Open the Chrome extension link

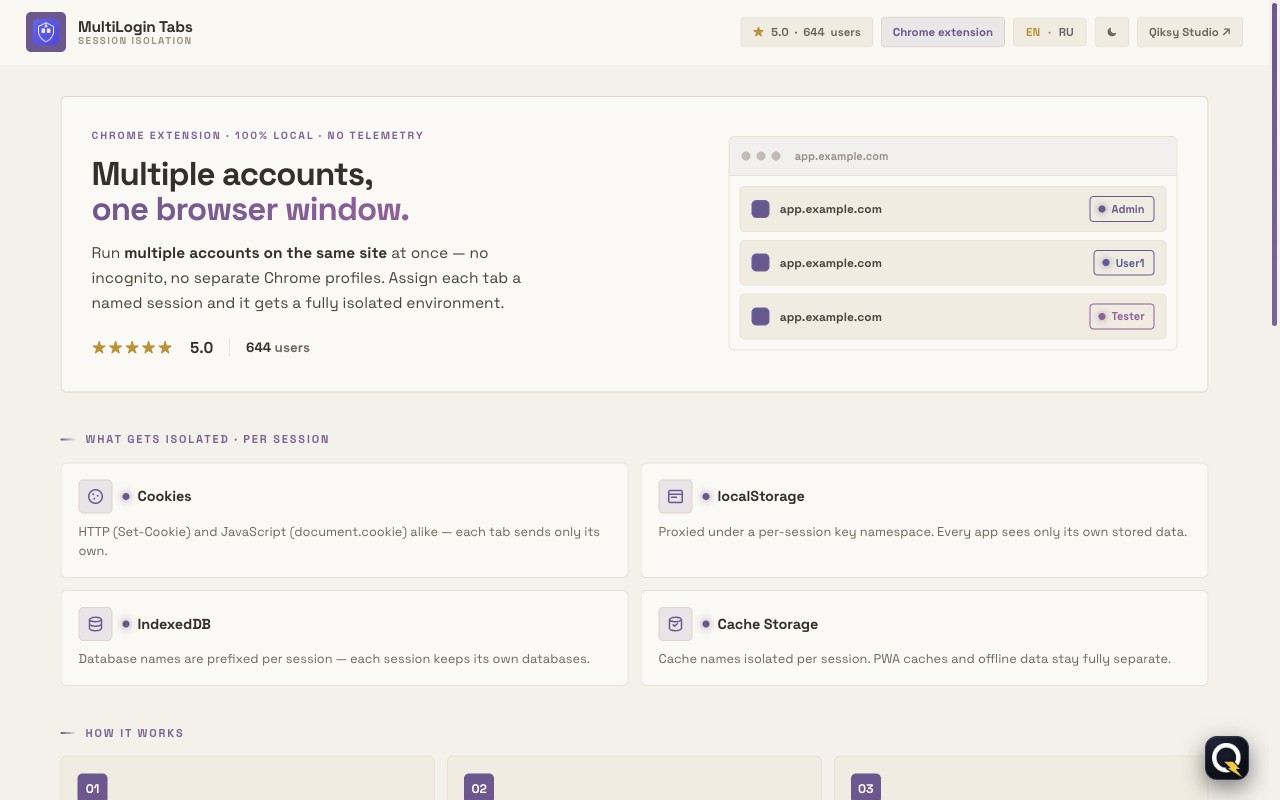[x=943, y=32]
